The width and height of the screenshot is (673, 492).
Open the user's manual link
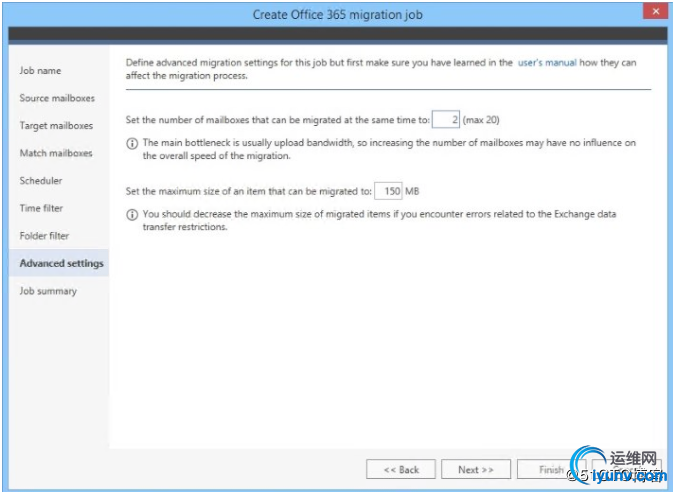click(547, 63)
